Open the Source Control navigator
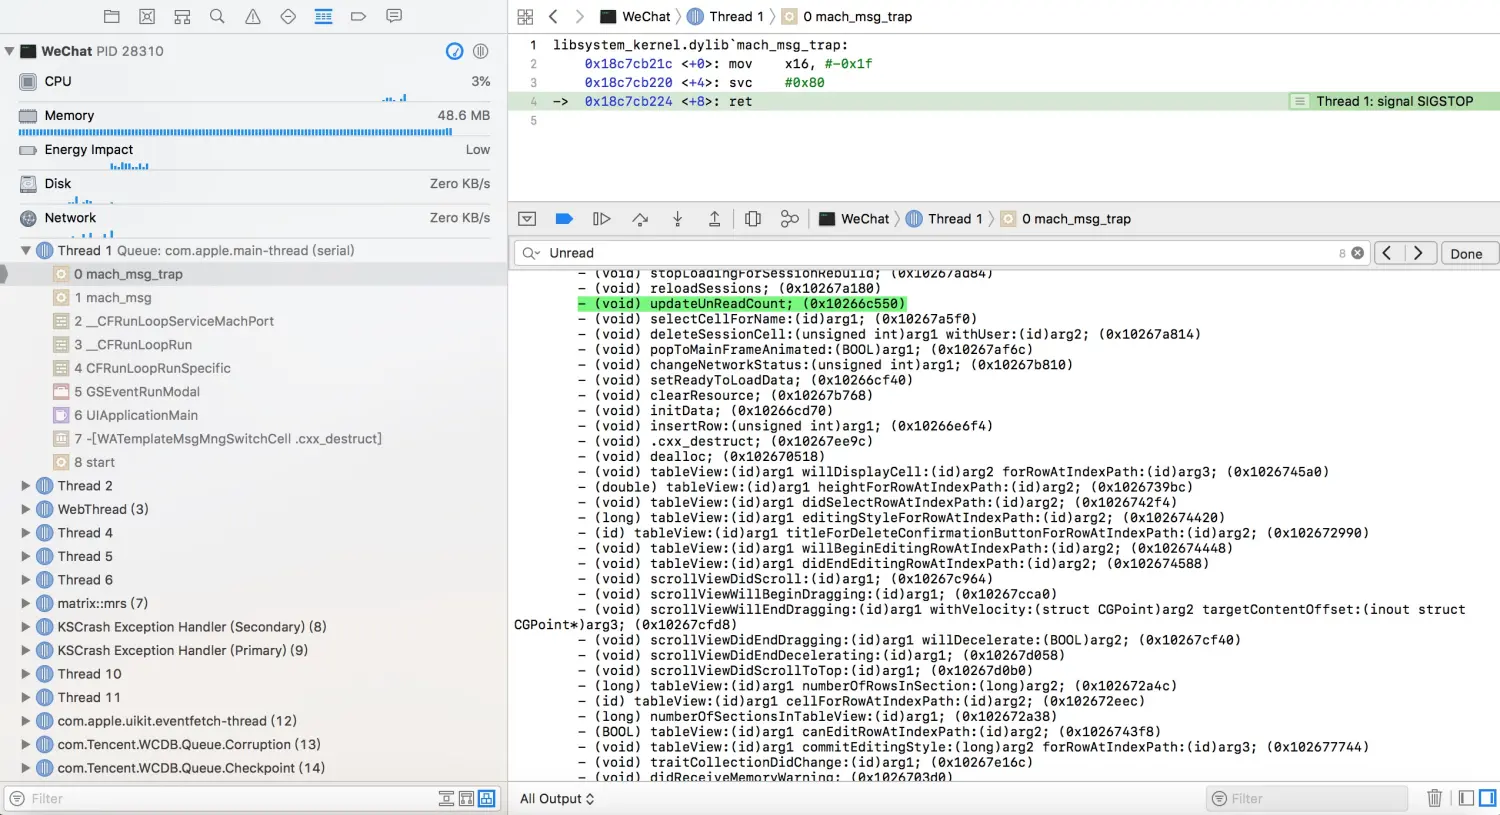Image resolution: width=1500 pixels, height=815 pixels. tap(147, 16)
